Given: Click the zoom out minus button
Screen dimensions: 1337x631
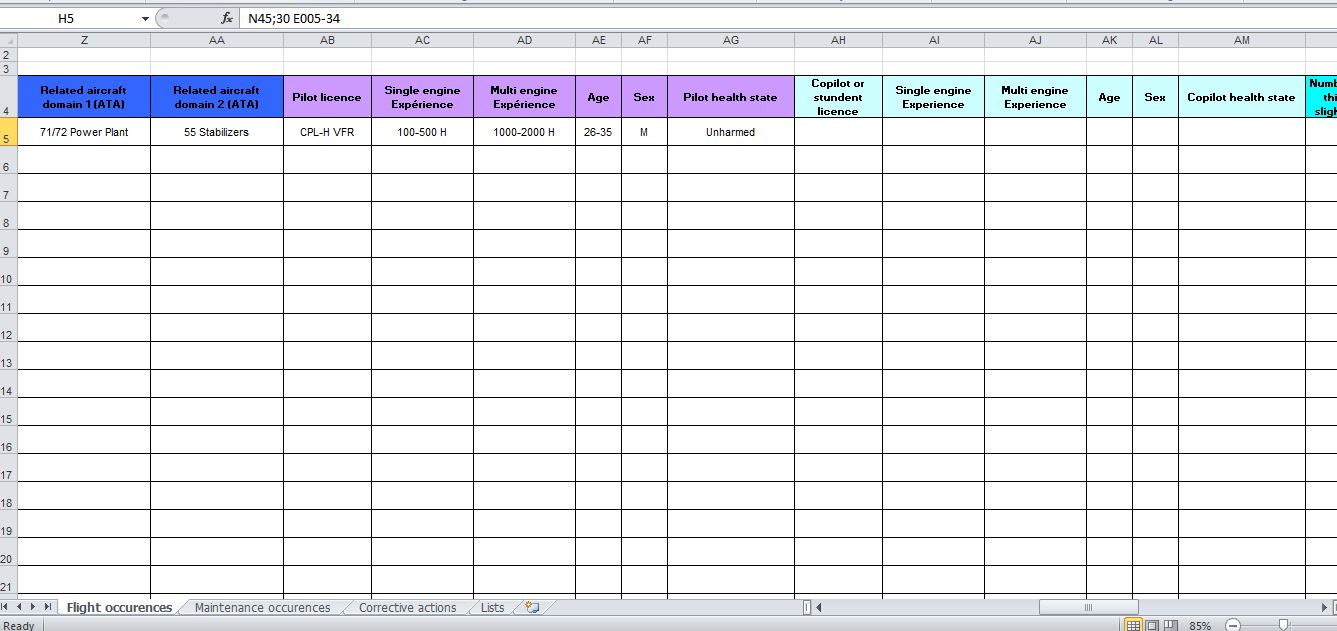Looking at the screenshot, I should click(x=1233, y=625).
